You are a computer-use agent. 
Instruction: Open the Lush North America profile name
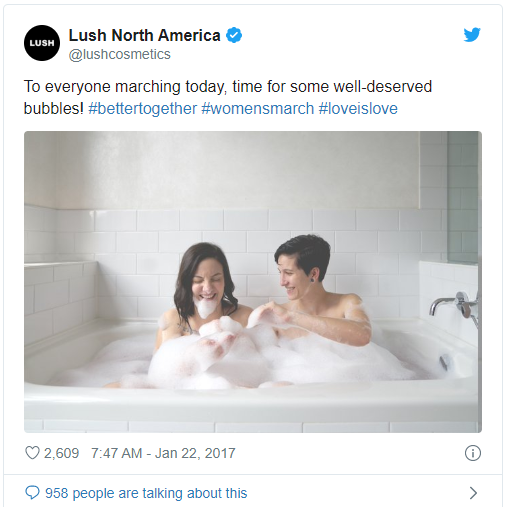point(144,35)
